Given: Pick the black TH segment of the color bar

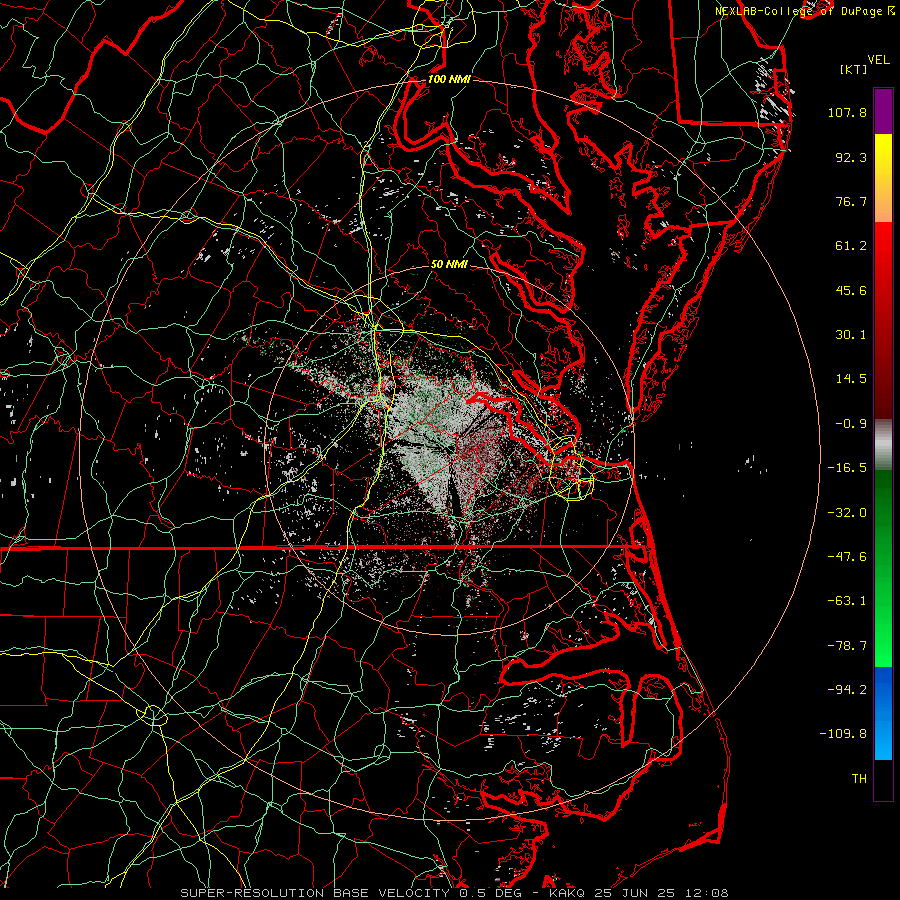Looking at the screenshot, I should 883,780.
